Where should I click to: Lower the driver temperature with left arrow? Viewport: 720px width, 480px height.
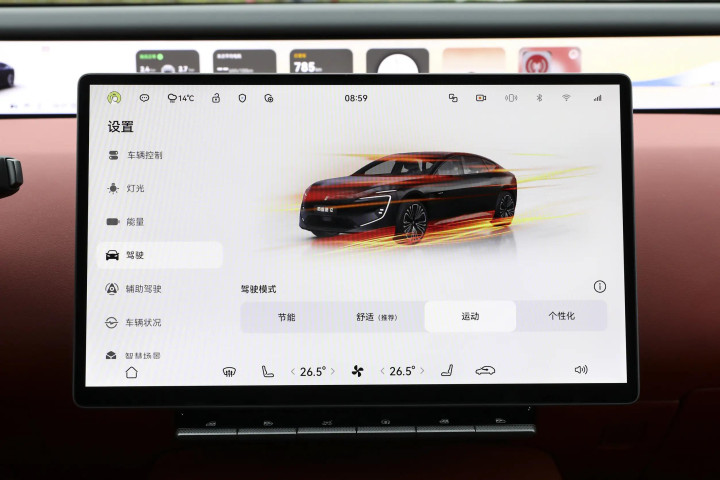coord(292,372)
